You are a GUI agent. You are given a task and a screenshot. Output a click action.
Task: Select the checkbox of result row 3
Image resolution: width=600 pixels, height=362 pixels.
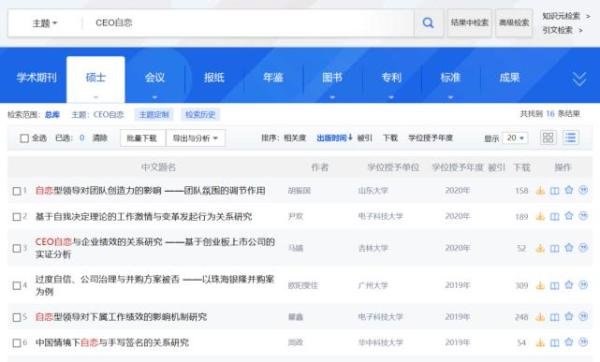click(x=17, y=249)
